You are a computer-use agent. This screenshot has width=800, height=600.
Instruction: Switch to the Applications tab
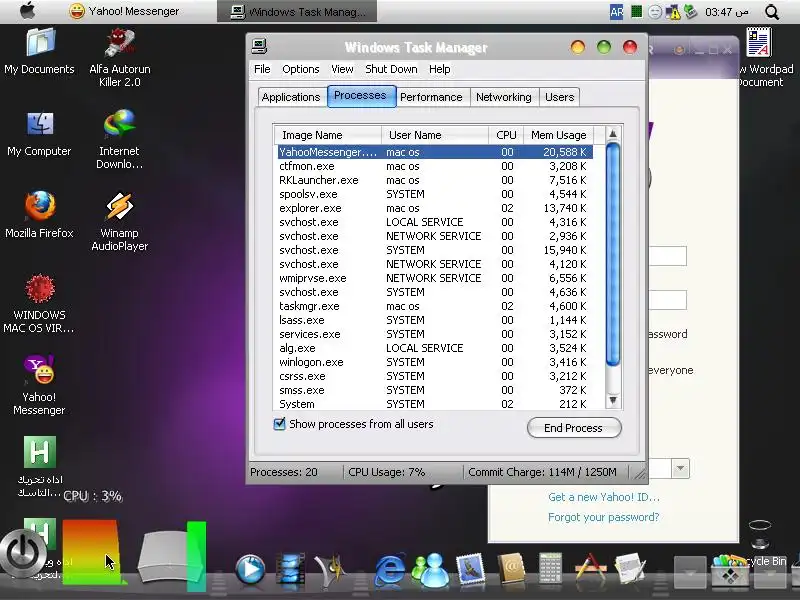point(291,97)
